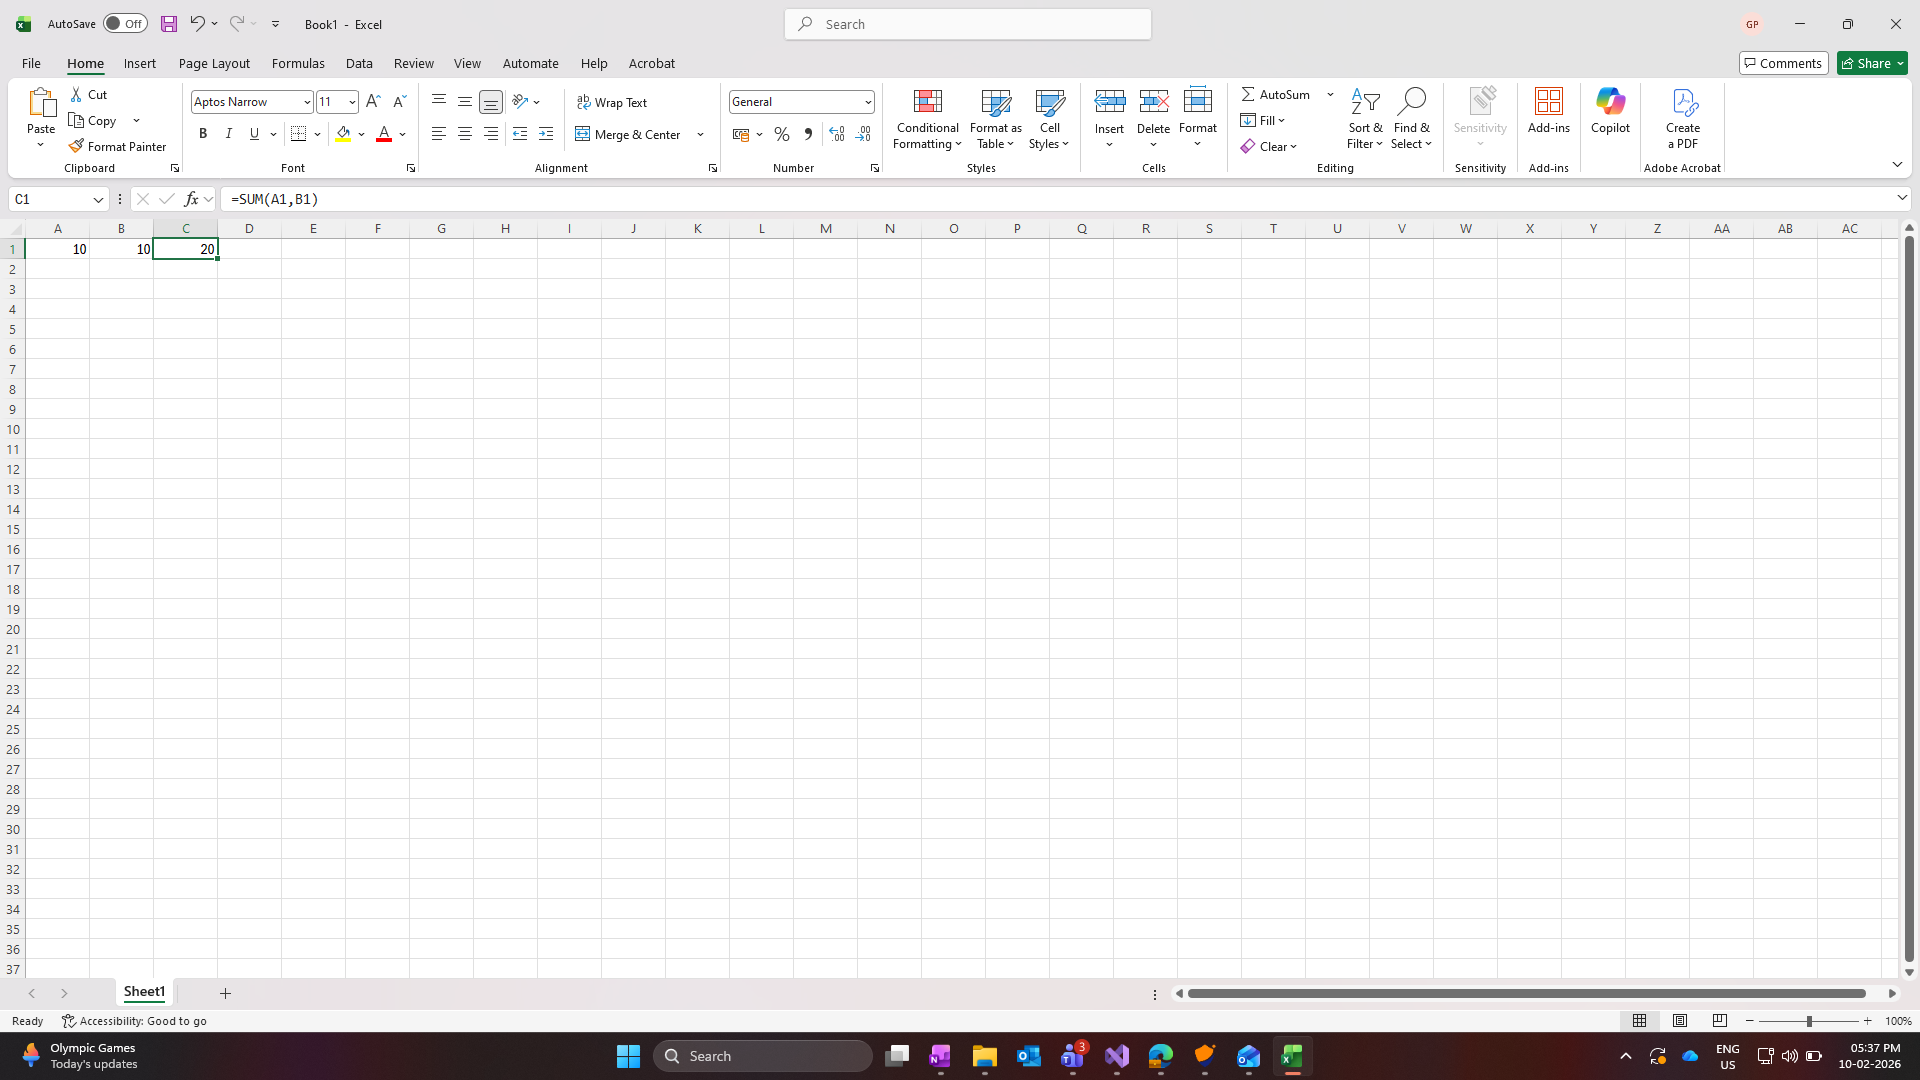Toggle bold formatting
This screenshot has height=1080, width=1920.
[202, 133]
